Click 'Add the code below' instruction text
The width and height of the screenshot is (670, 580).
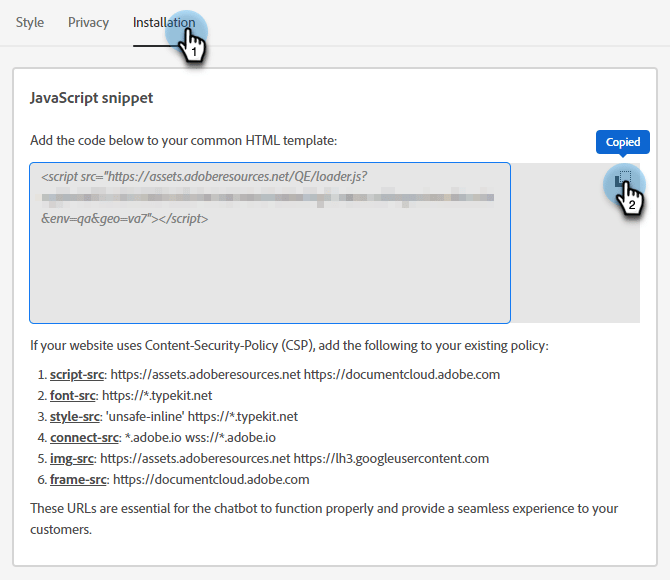point(184,141)
